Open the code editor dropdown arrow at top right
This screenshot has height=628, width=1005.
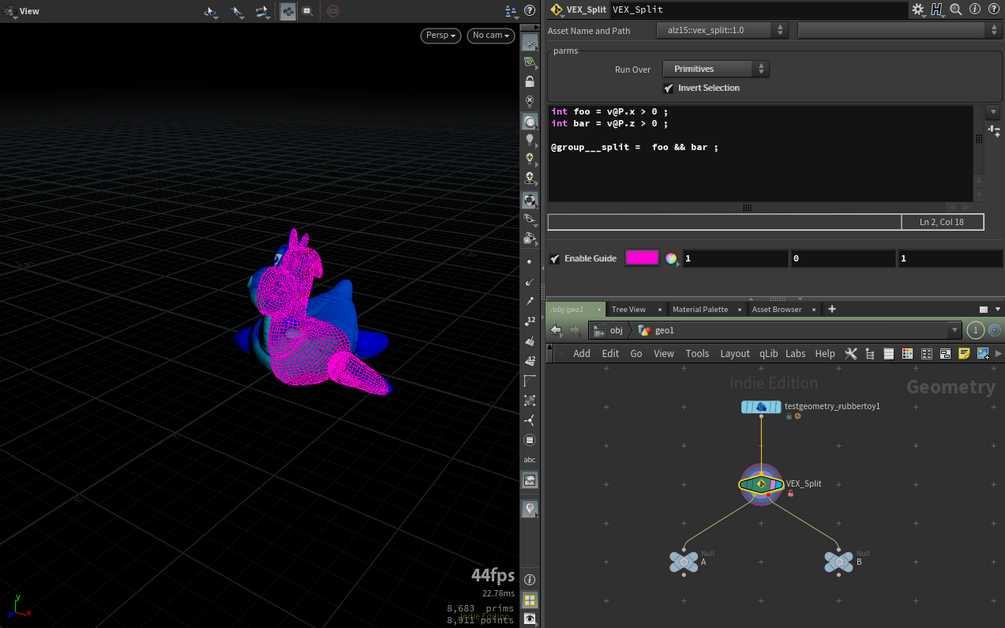pos(993,112)
